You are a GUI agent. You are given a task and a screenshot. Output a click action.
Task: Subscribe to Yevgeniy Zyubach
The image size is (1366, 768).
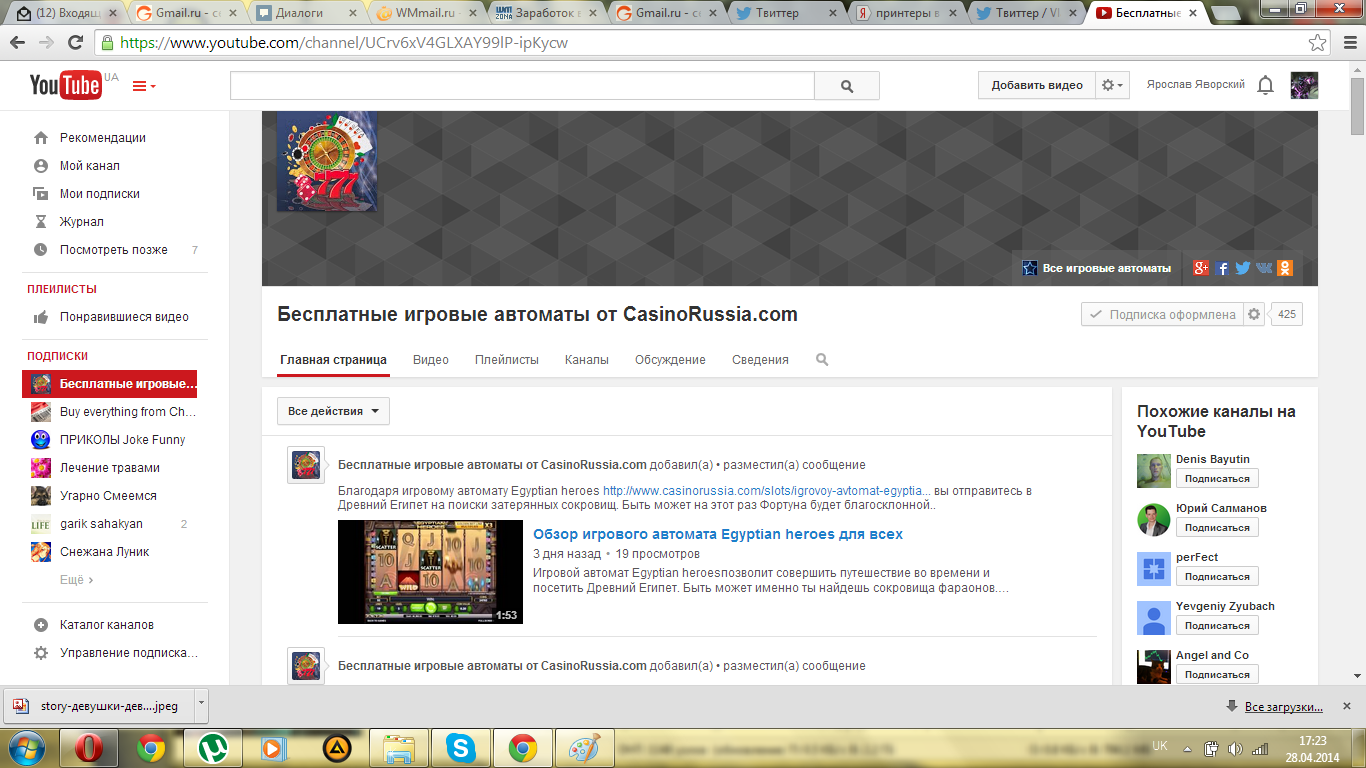(x=1217, y=625)
